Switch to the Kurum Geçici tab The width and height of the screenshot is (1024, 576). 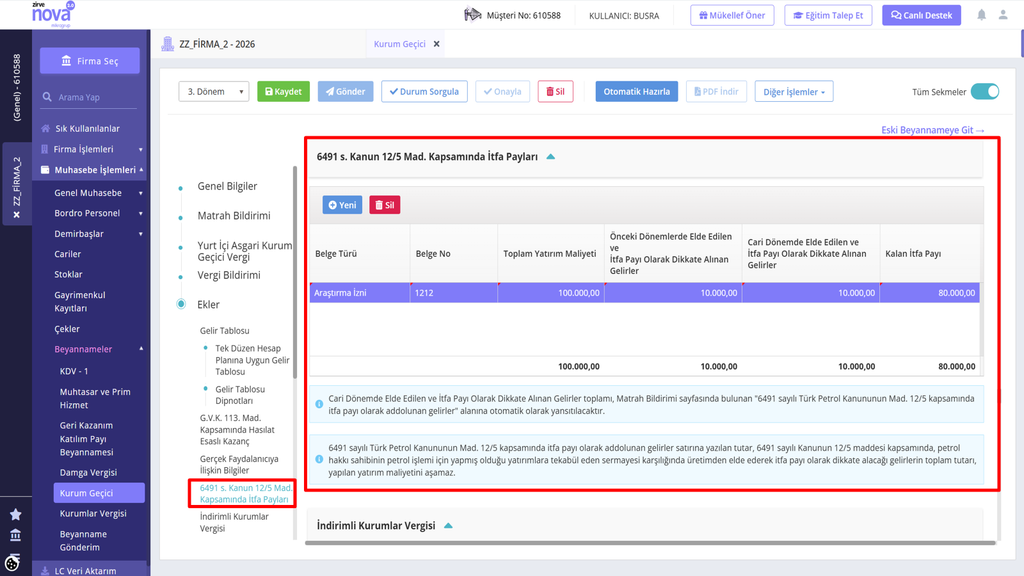point(400,44)
